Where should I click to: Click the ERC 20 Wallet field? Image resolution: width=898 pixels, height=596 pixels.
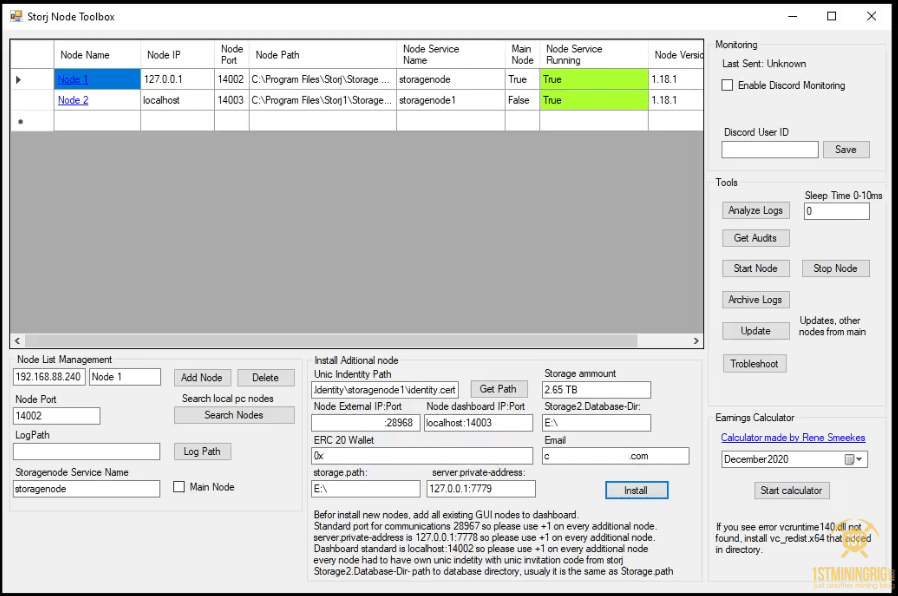click(422, 456)
